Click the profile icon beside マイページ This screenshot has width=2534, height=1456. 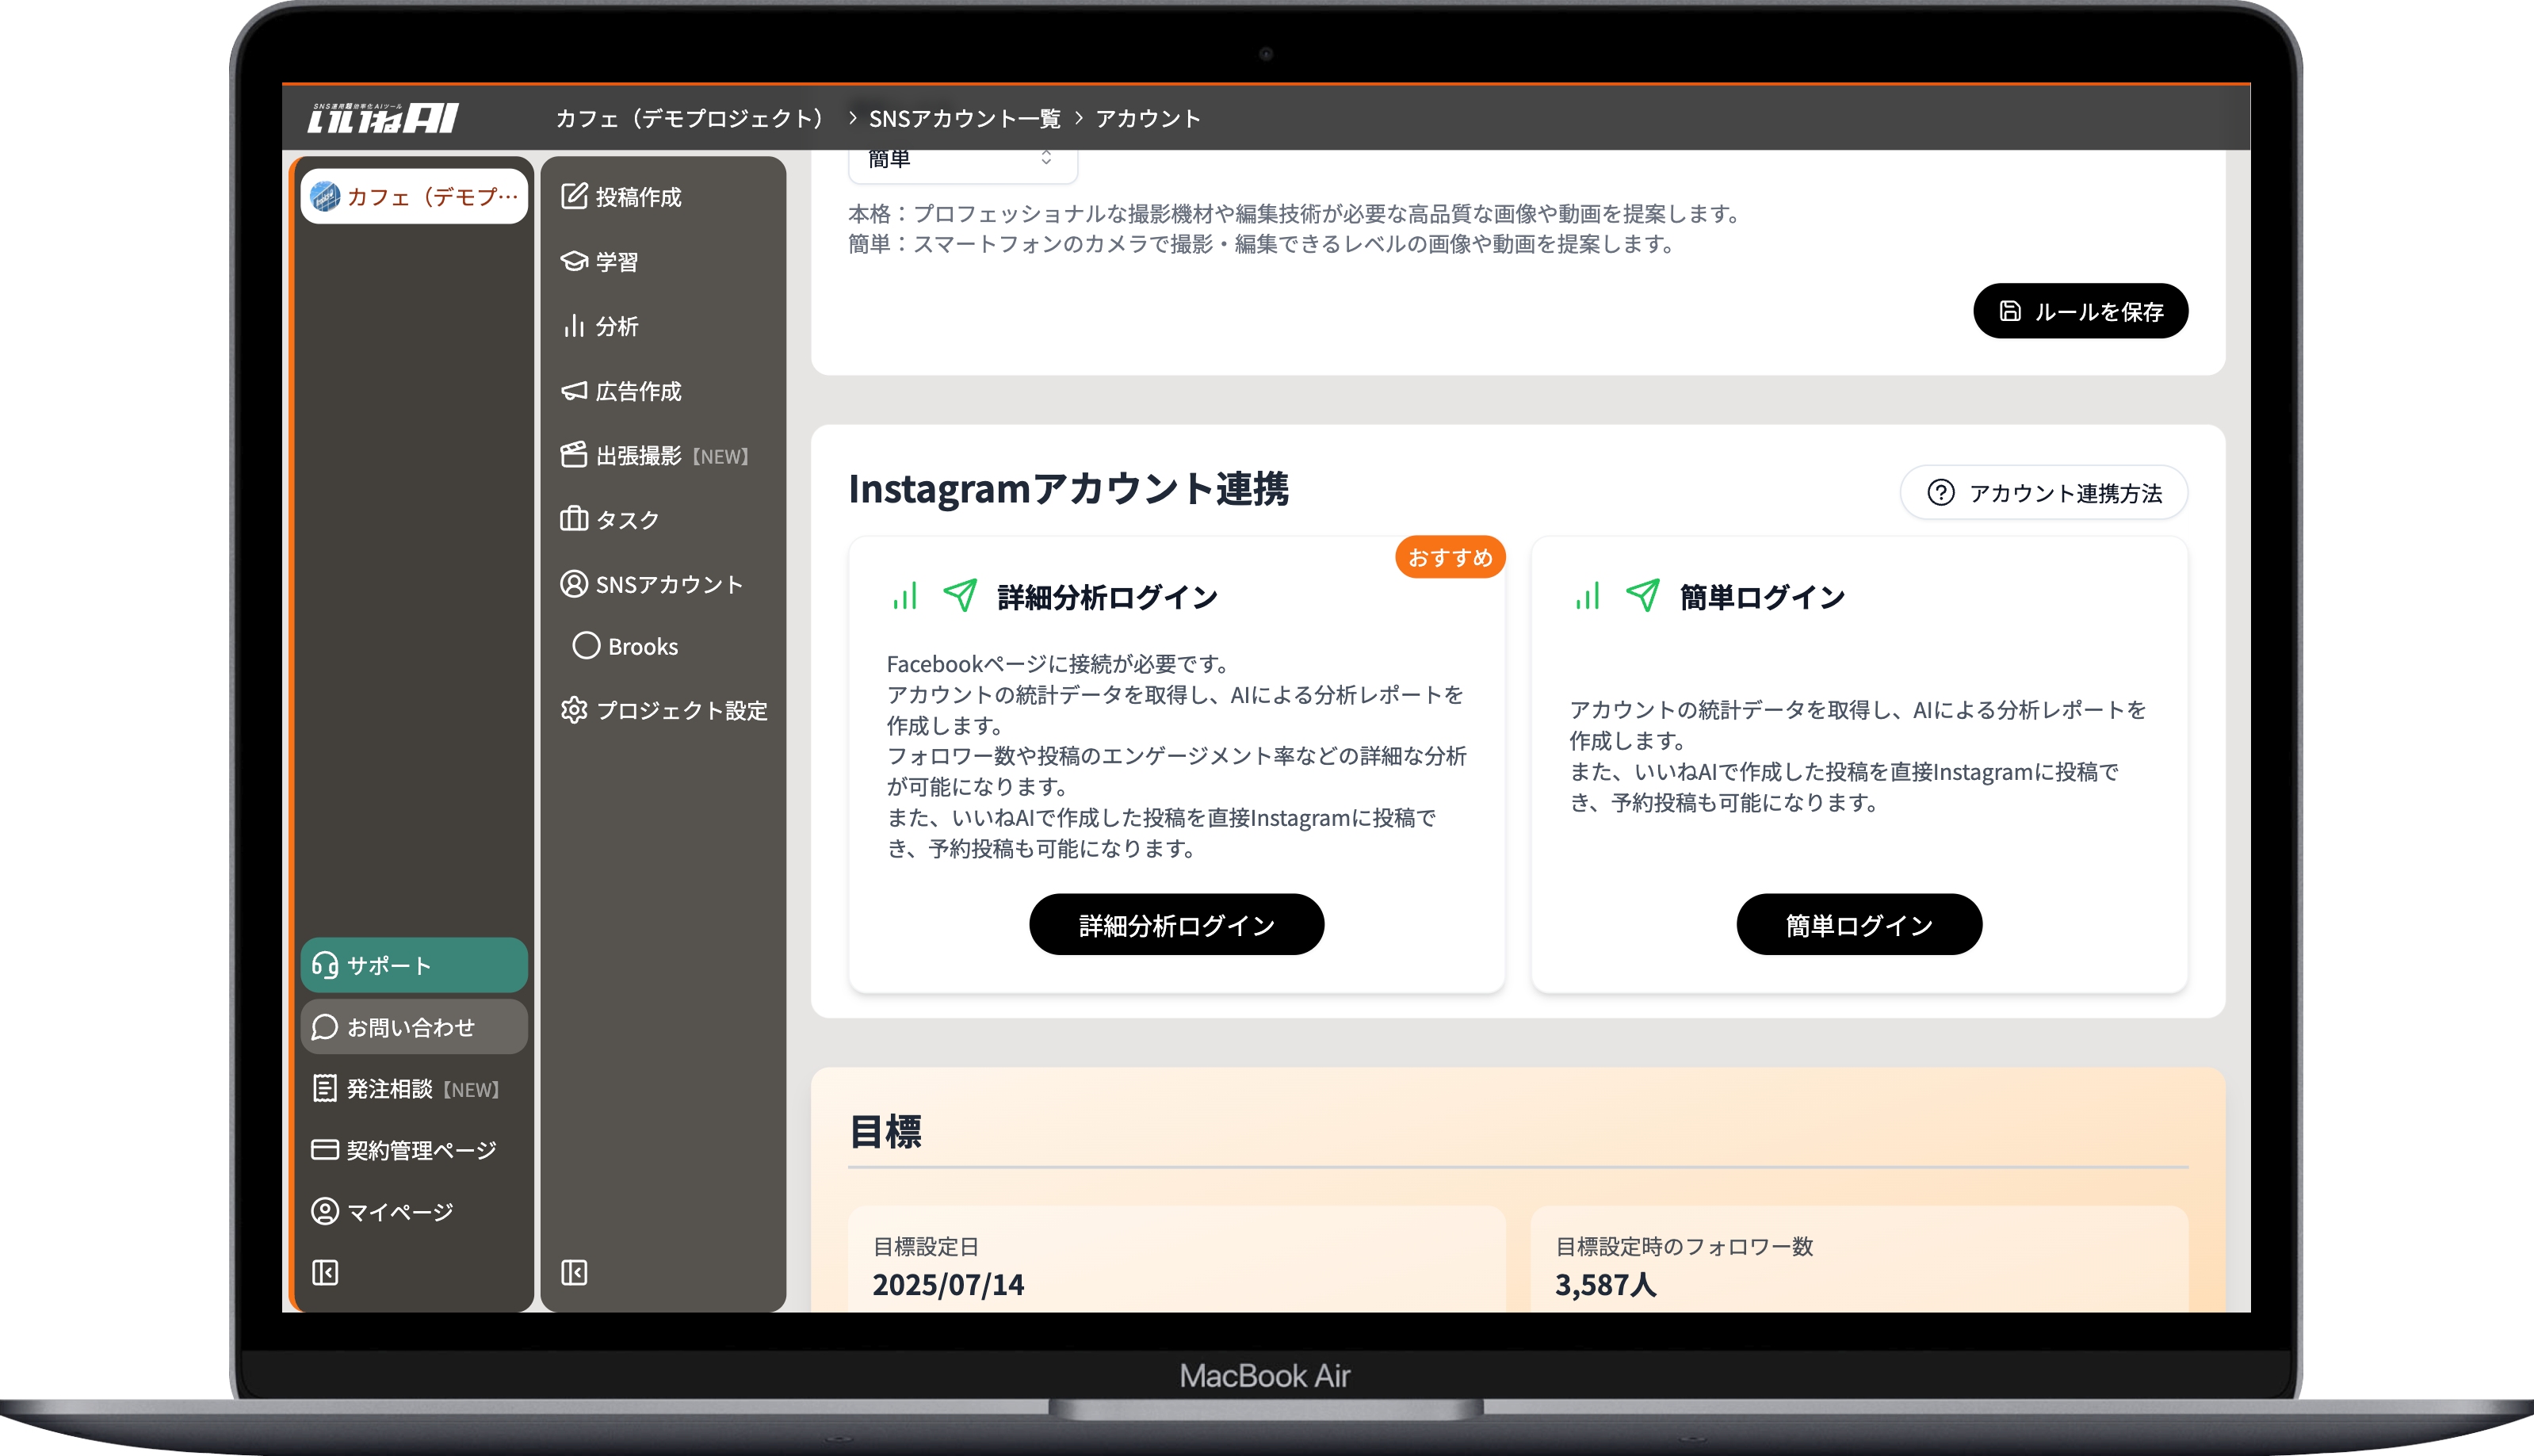325,1211
